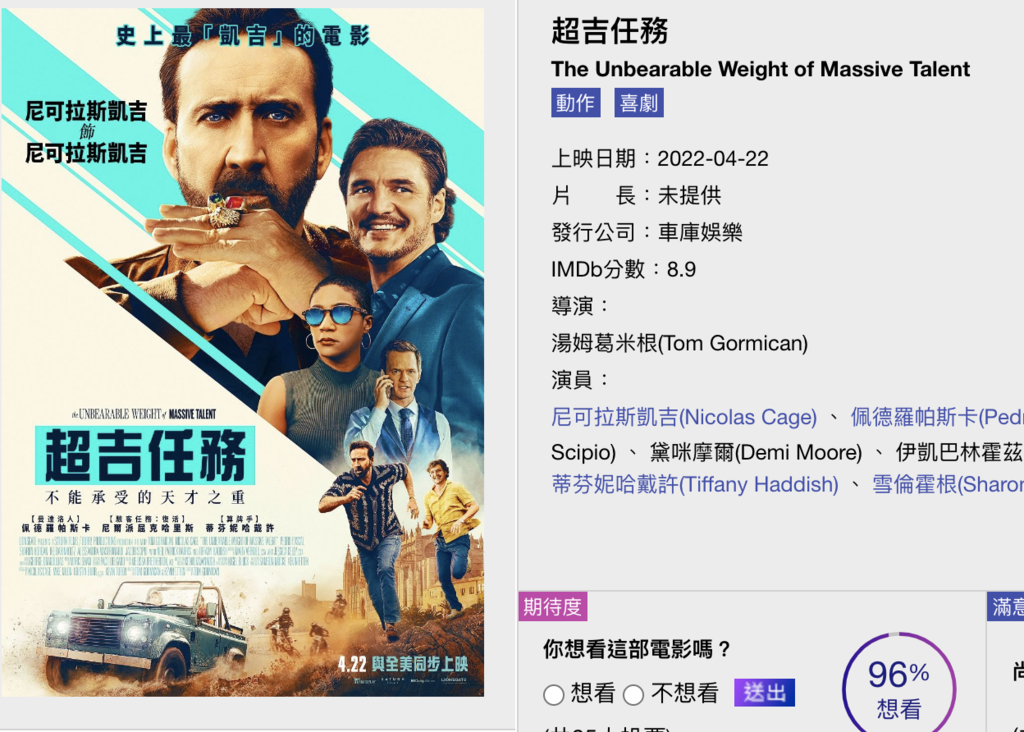Select the 期待度 tab label
The width and height of the screenshot is (1024, 732).
[552, 607]
